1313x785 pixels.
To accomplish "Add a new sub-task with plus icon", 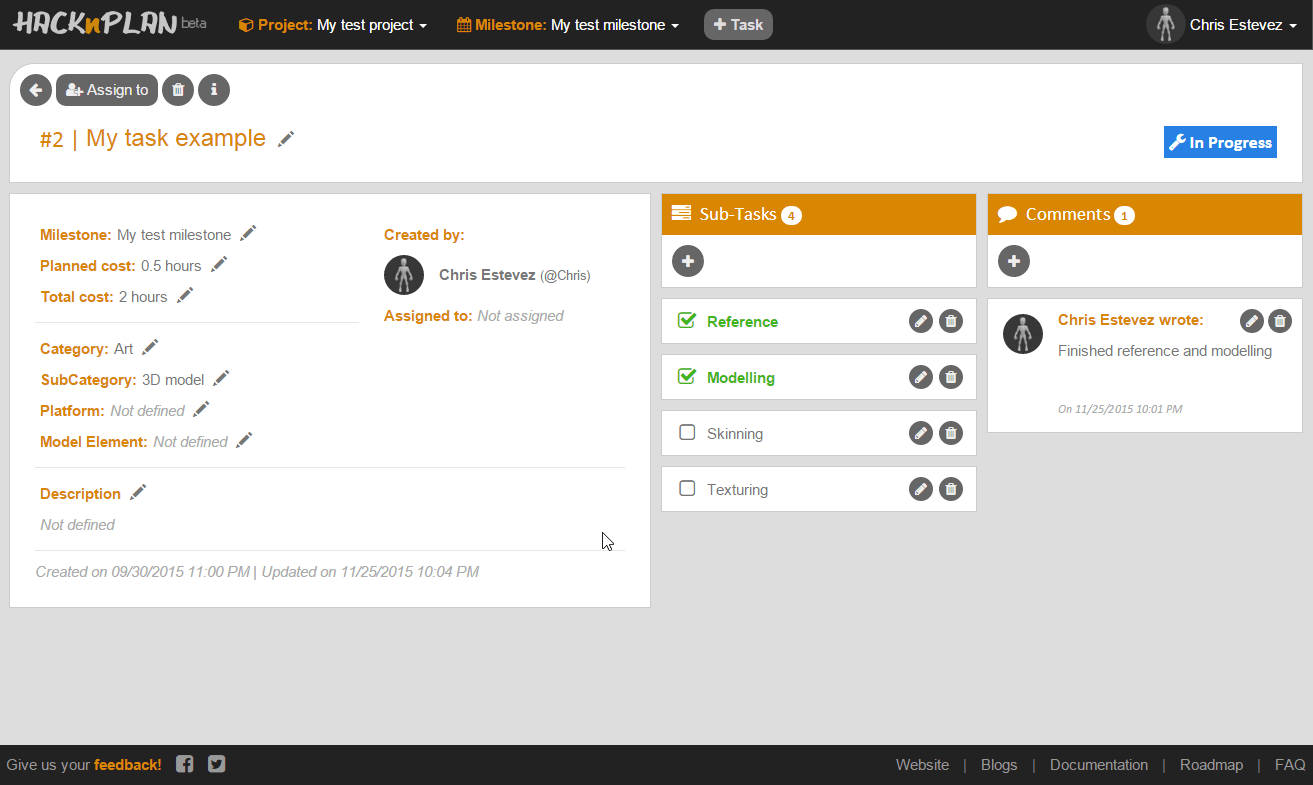I will point(688,261).
